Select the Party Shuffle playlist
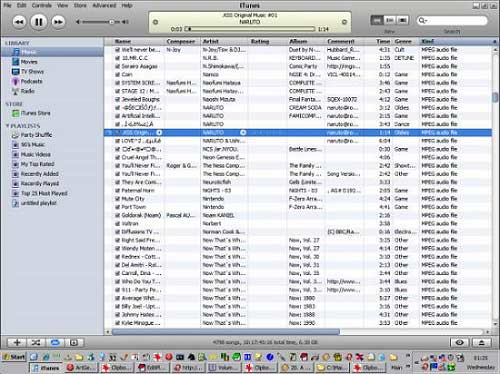The width and height of the screenshot is (500, 374). 36,135
